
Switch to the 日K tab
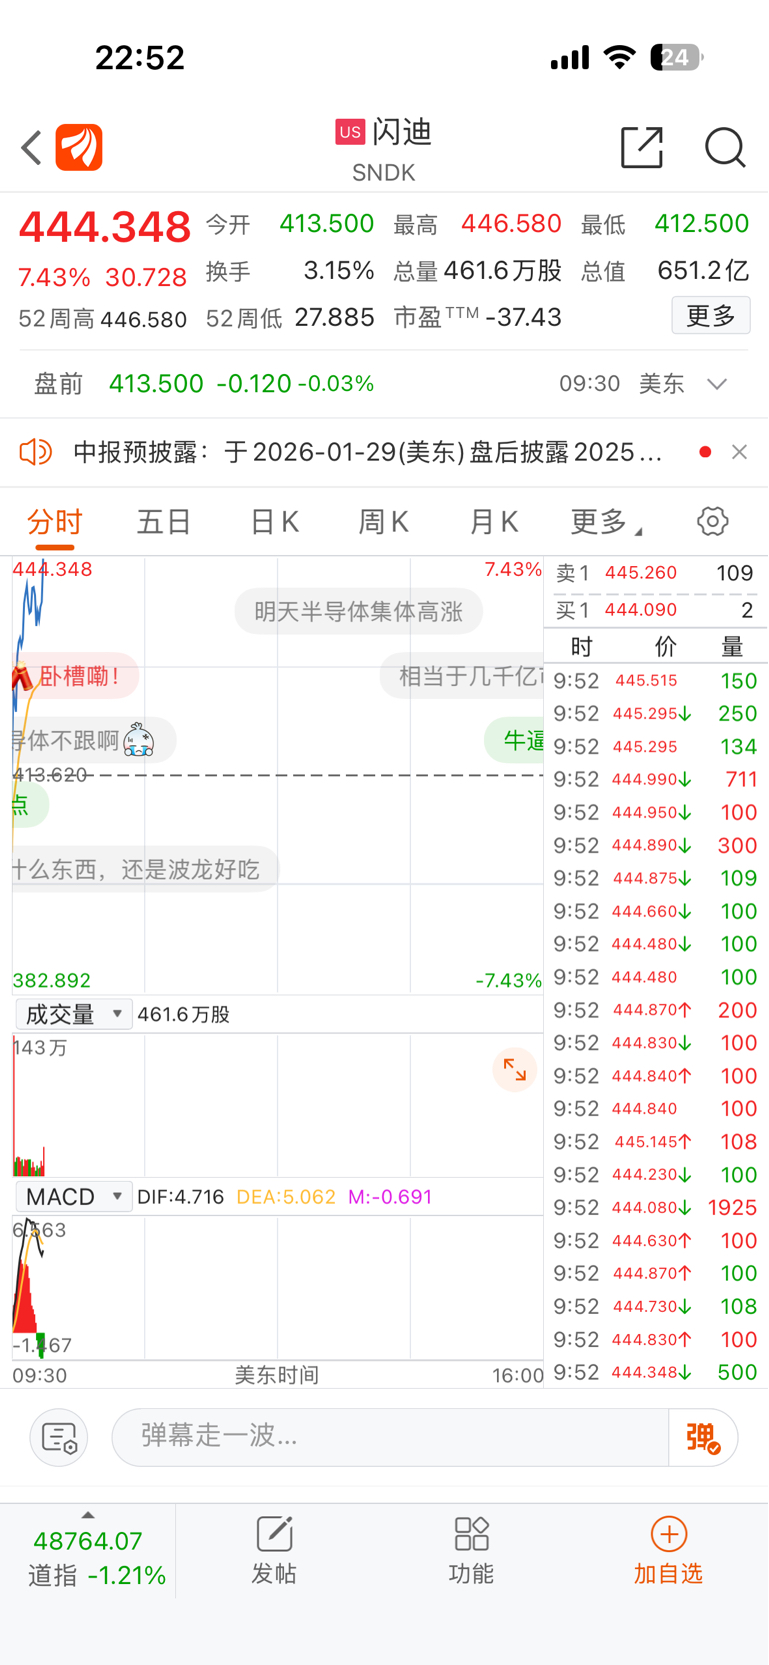coord(274,522)
